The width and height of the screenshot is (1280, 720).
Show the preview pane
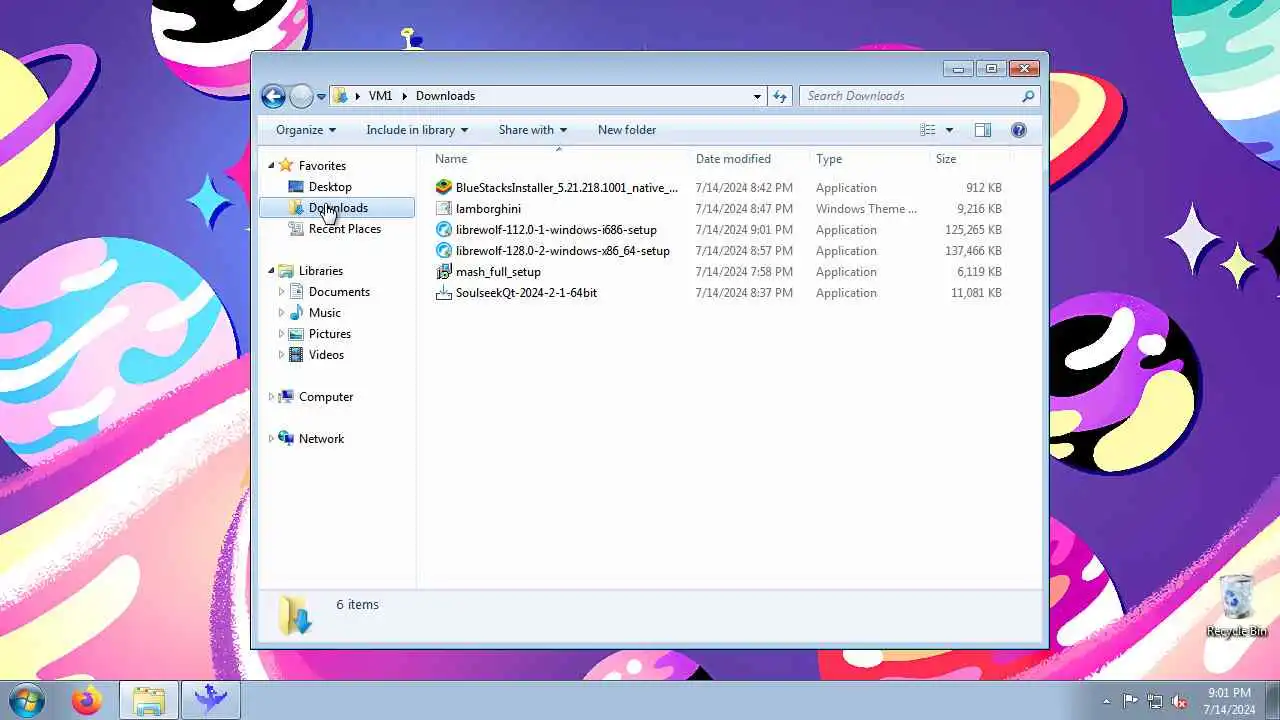pyautogui.click(x=983, y=130)
